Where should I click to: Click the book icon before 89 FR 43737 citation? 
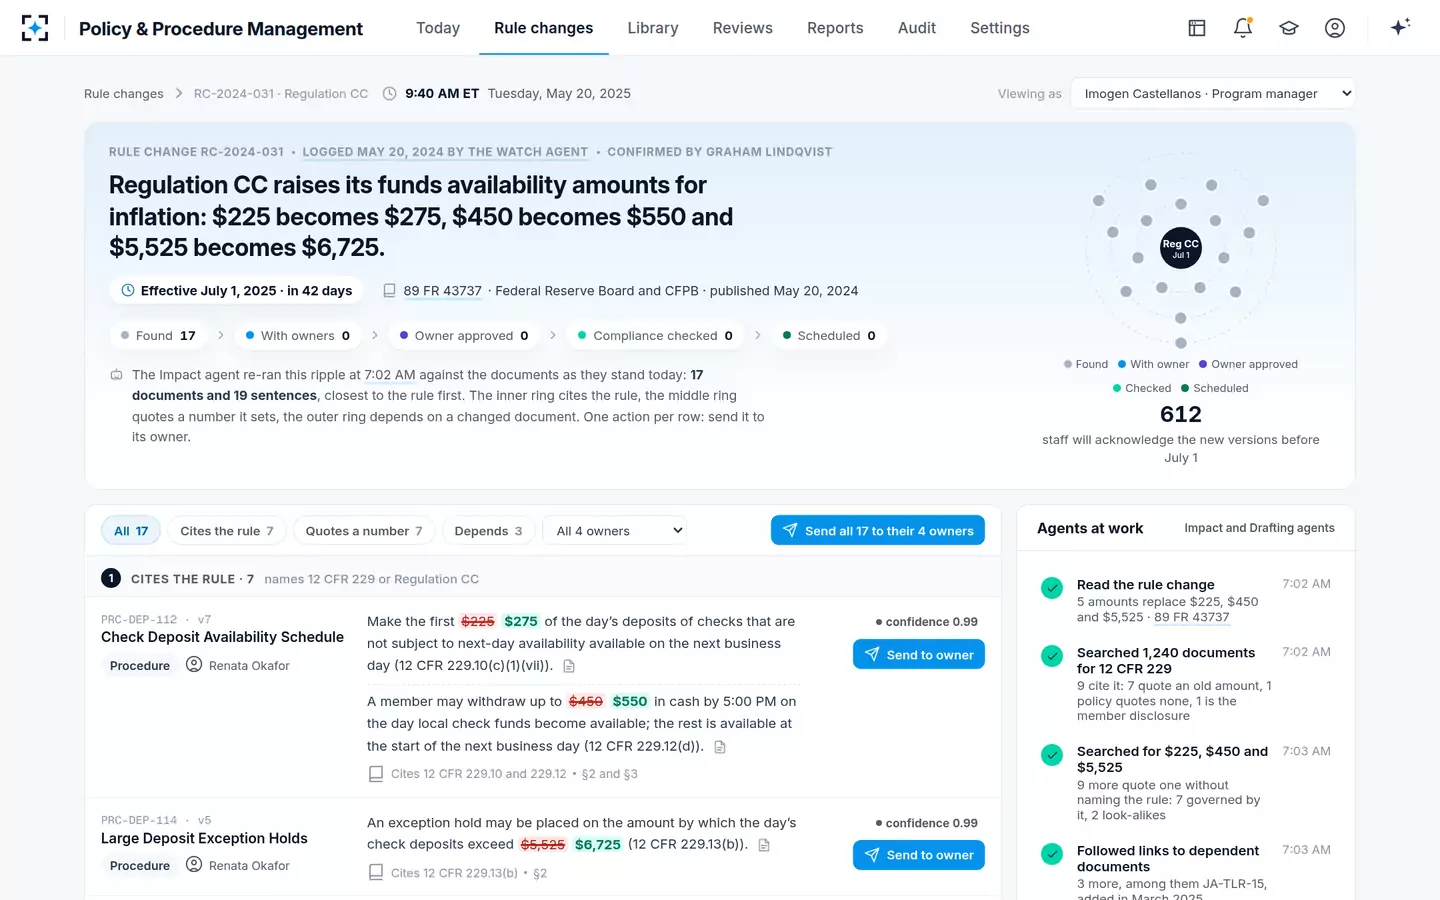(x=389, y=291)
